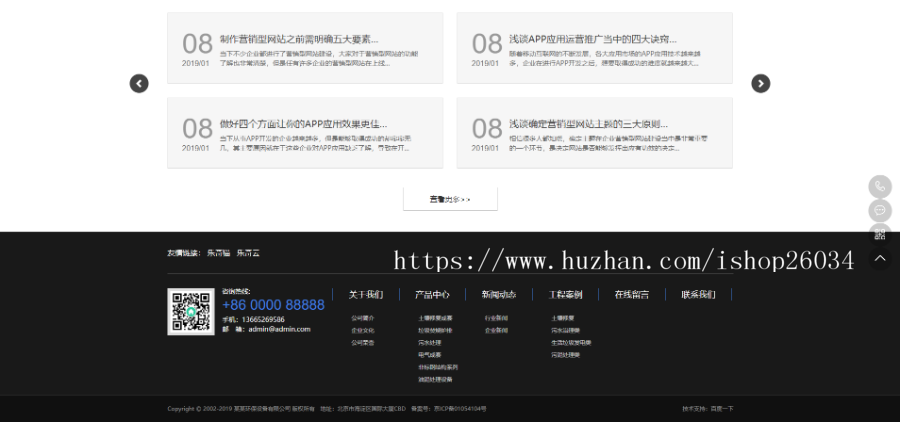900x422 pixels.
Task: Open floating chat bubble icon
Action: coord(880,211)
